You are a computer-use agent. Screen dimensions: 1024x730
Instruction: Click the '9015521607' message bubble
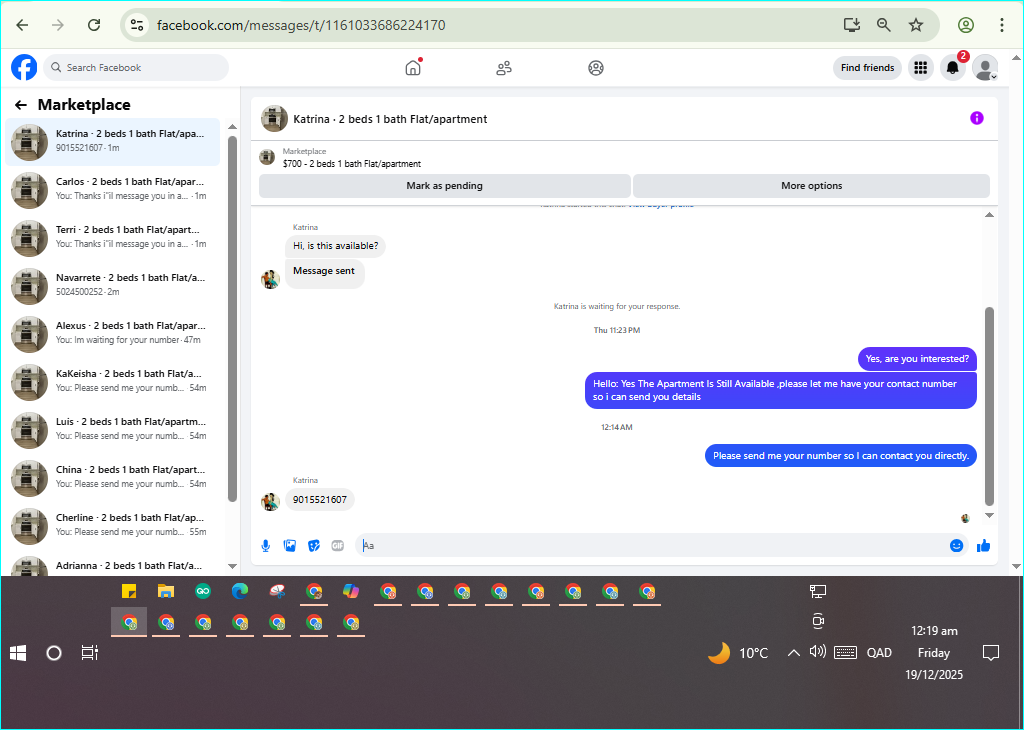click(x=320, y=500)
